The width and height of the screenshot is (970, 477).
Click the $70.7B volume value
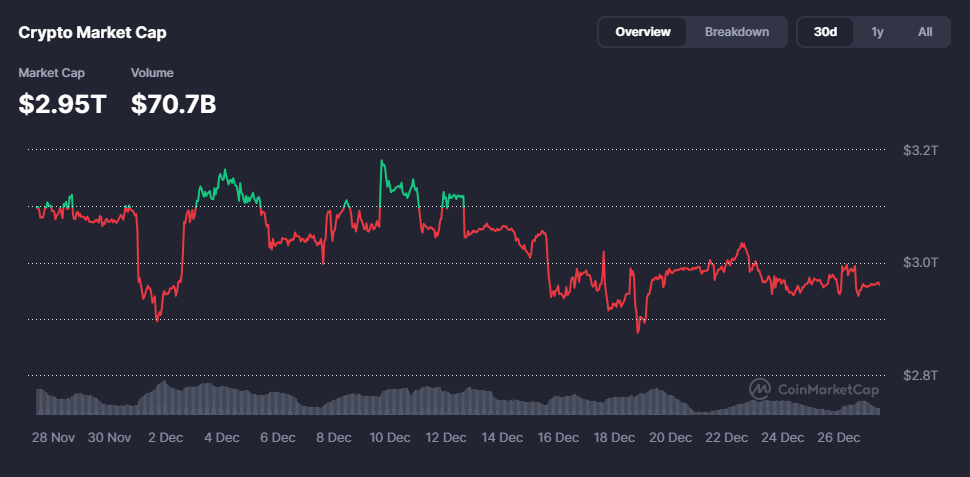coord(174,103)
